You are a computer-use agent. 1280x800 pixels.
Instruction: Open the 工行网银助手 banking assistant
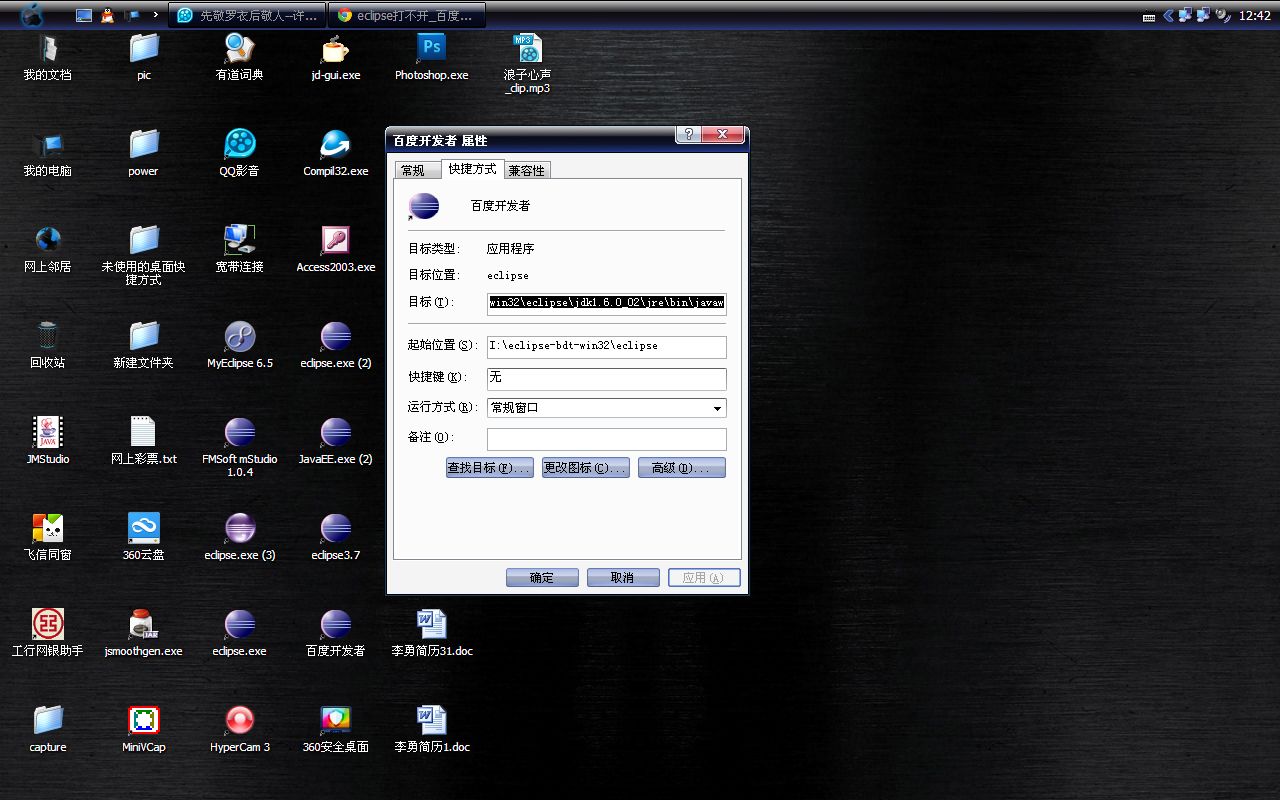tap(47, 625)
